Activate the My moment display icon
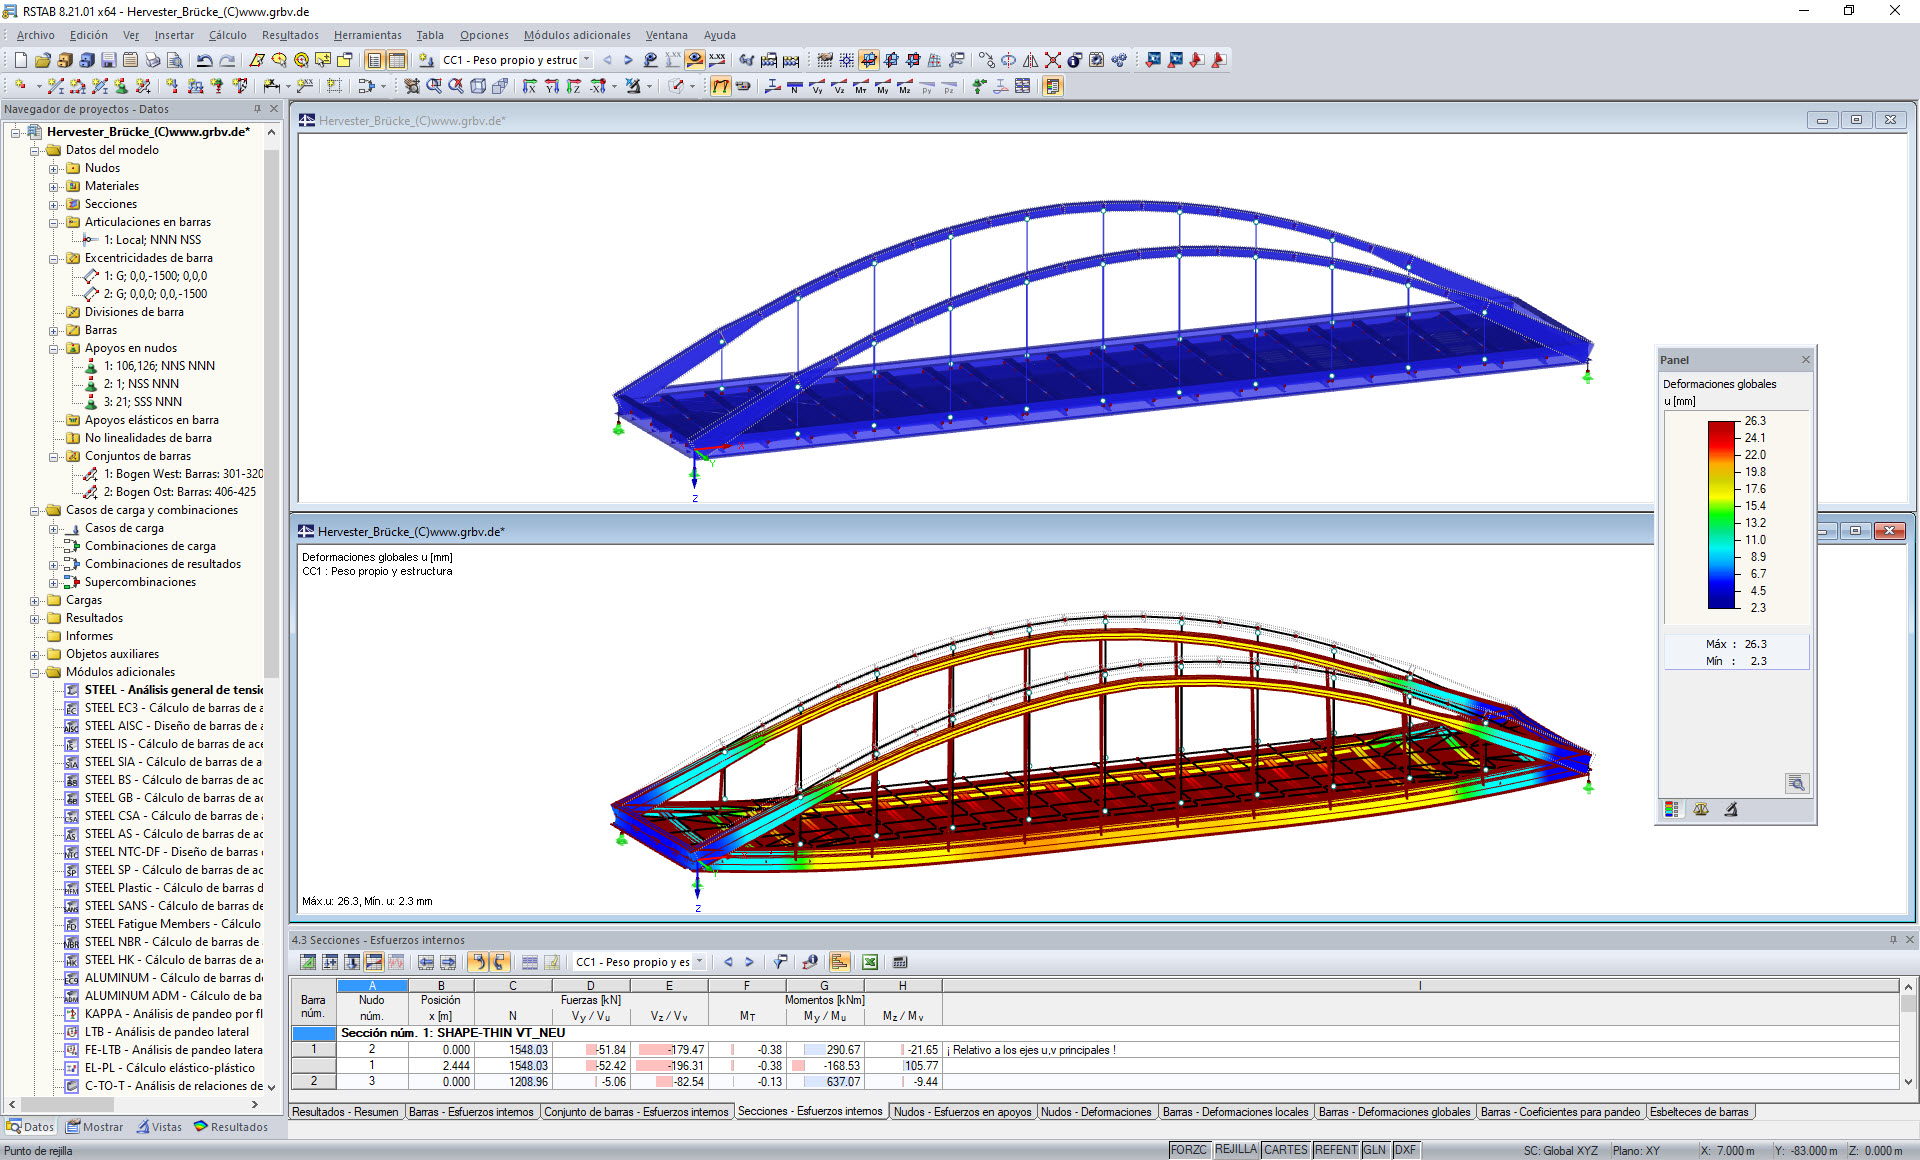Screen dimensions: 1920x1160 pos(881,88)
